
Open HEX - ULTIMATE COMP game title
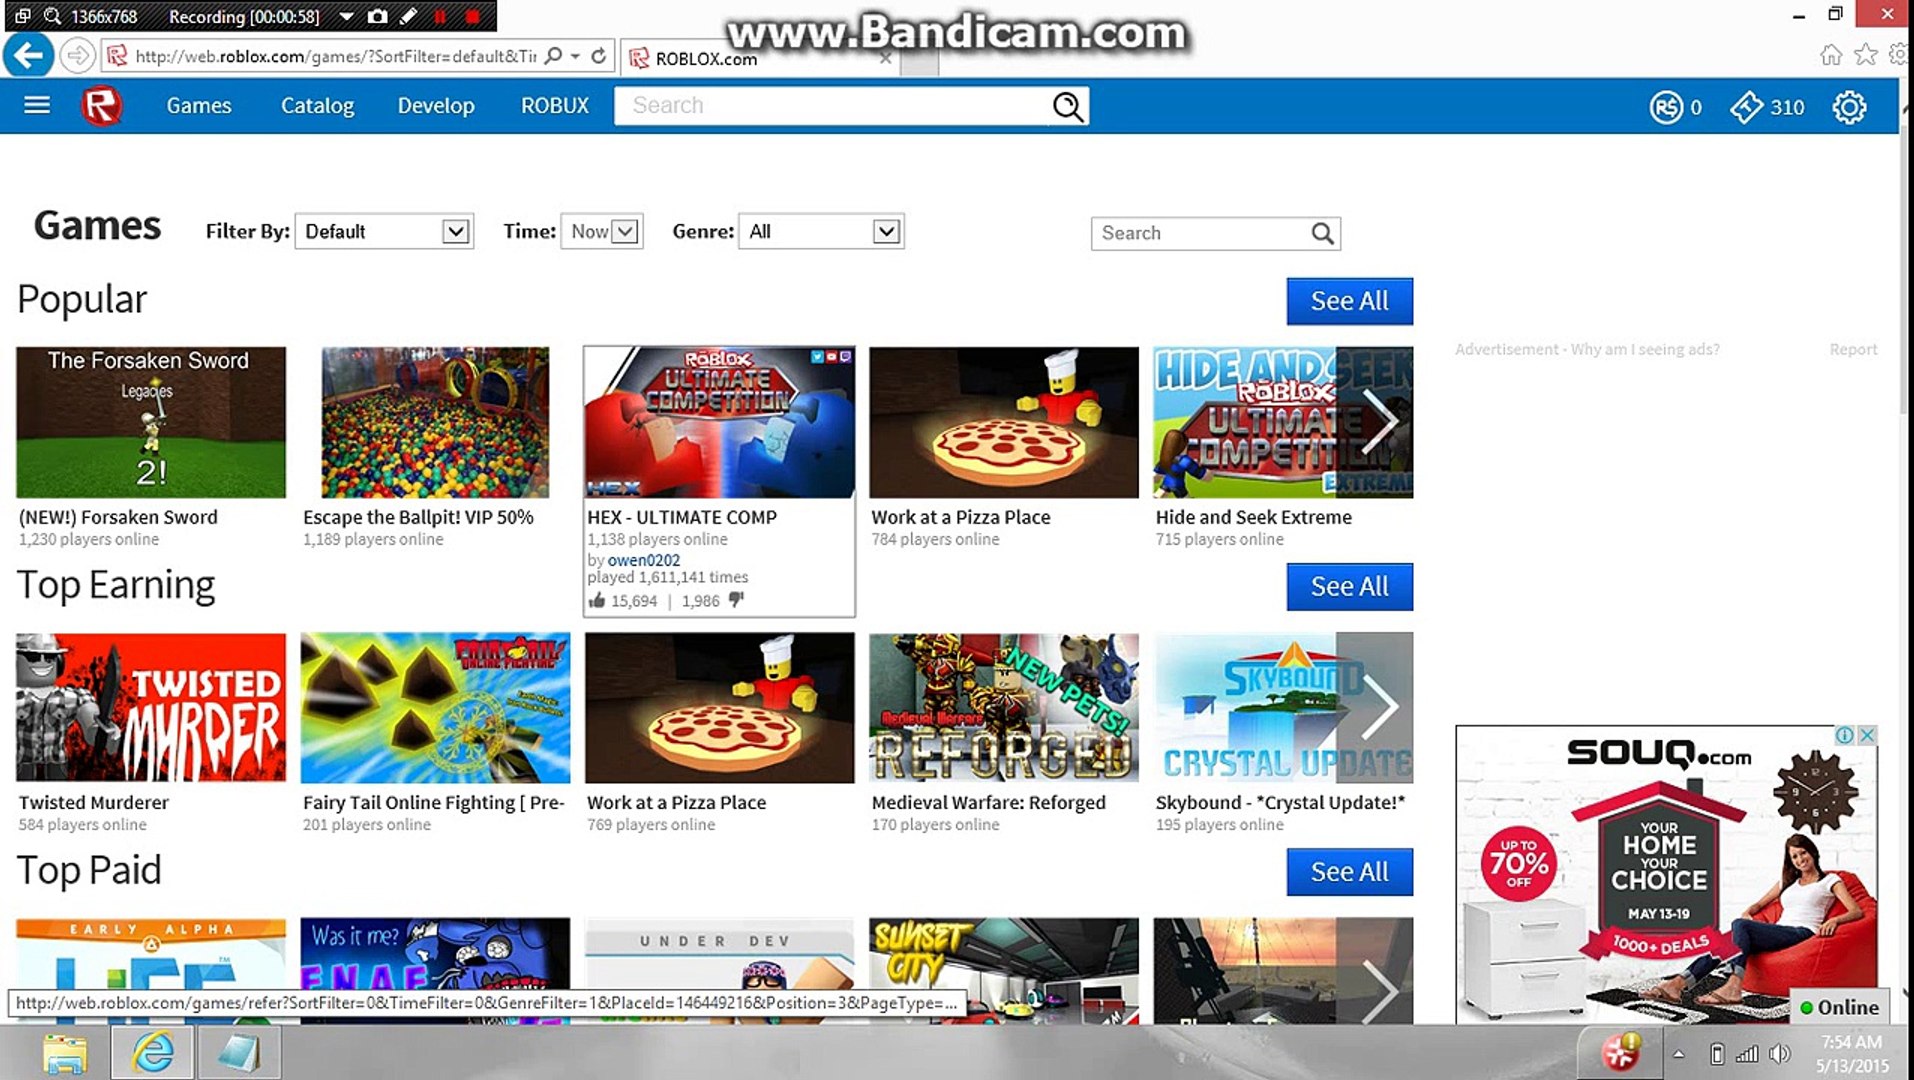tap(682, 517)
